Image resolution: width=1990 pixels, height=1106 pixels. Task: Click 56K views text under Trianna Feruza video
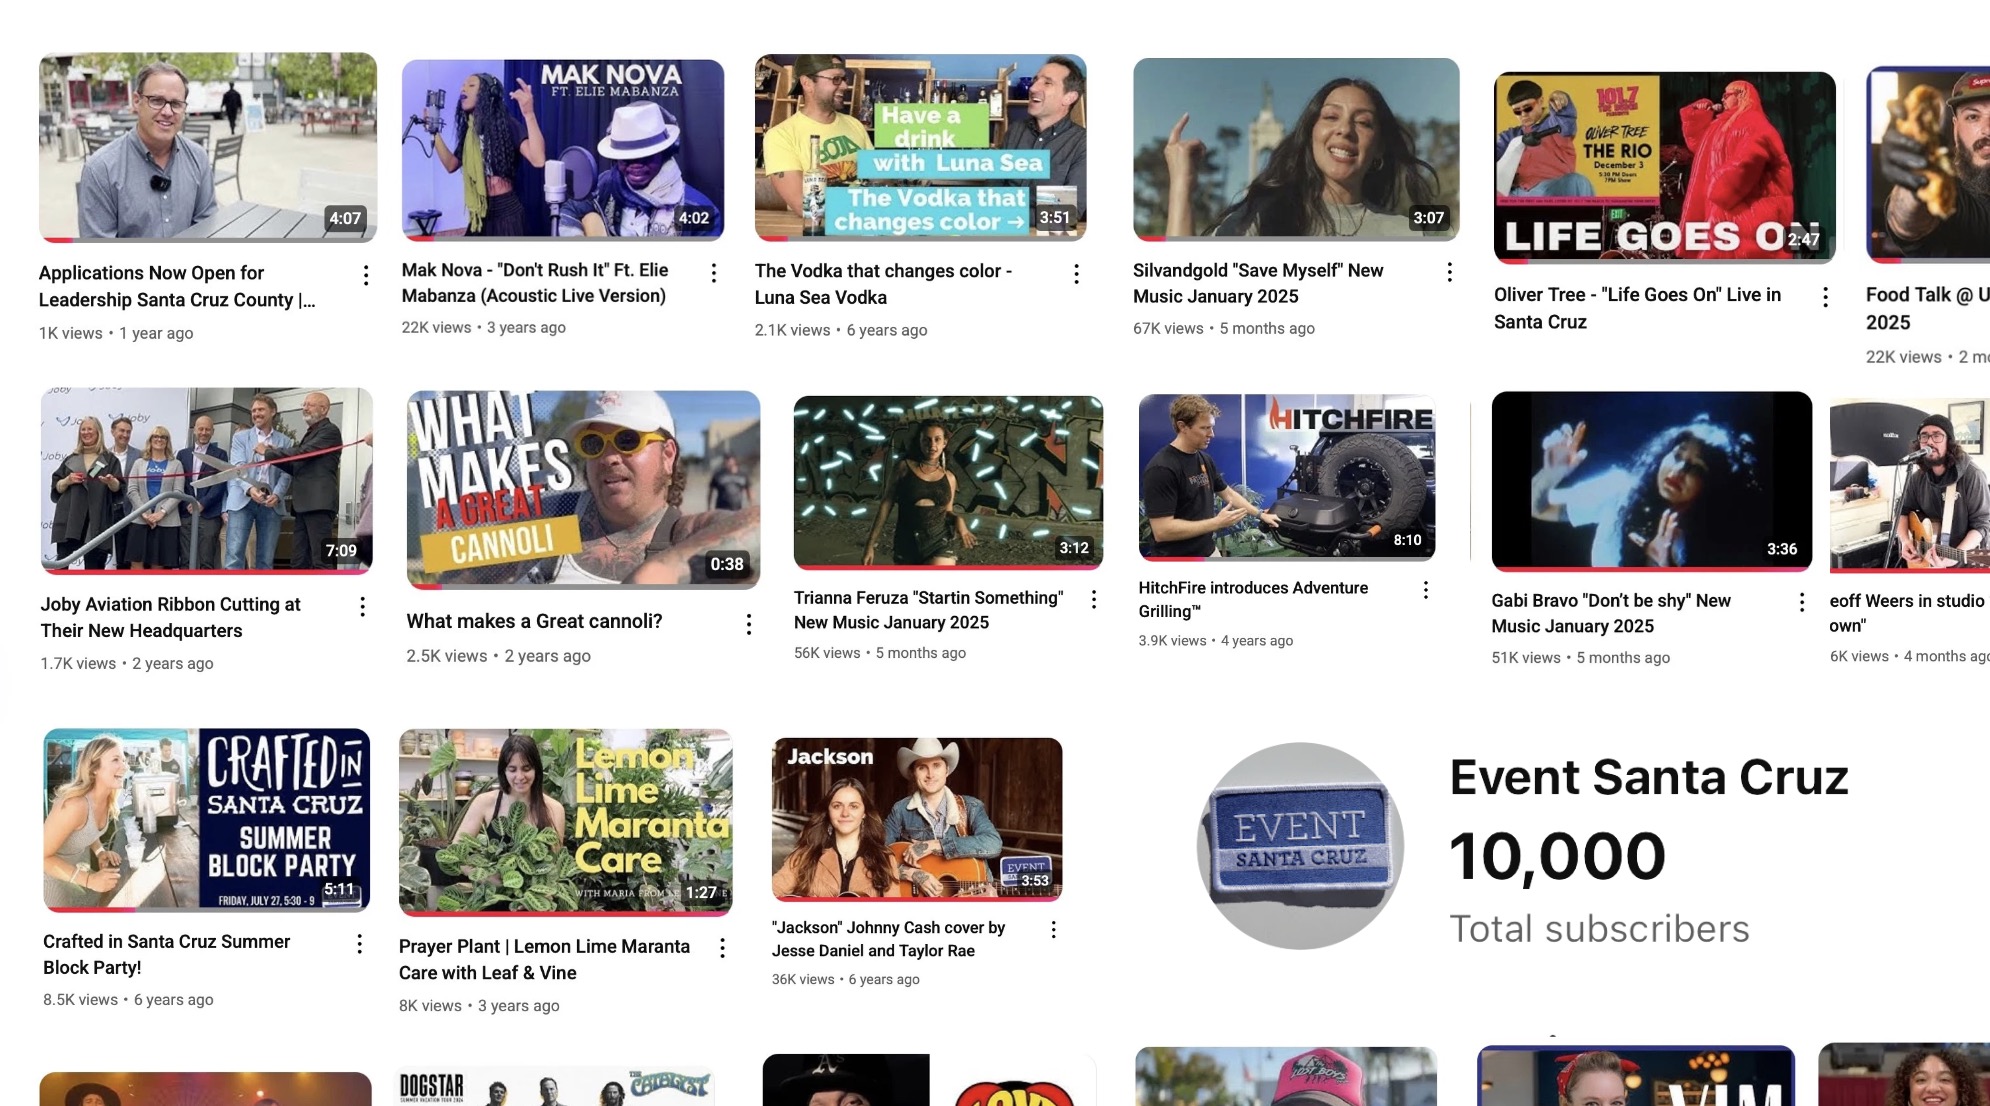[x=827, y=652]
